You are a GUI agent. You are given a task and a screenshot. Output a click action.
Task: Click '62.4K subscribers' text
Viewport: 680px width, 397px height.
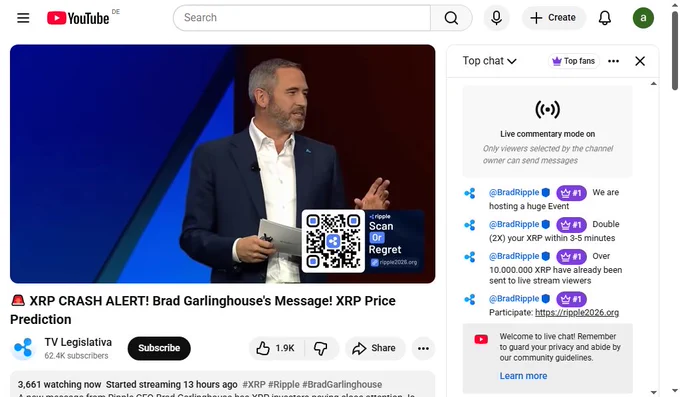click(x=76, y=356)
